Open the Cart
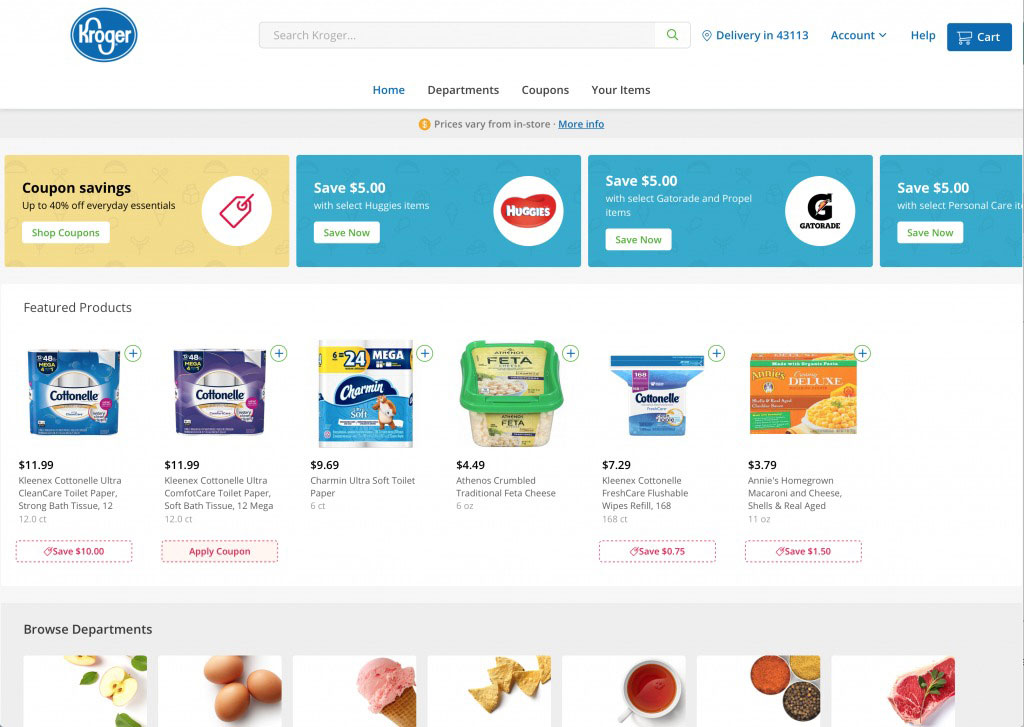1024x727 pixels. [979, 37]
